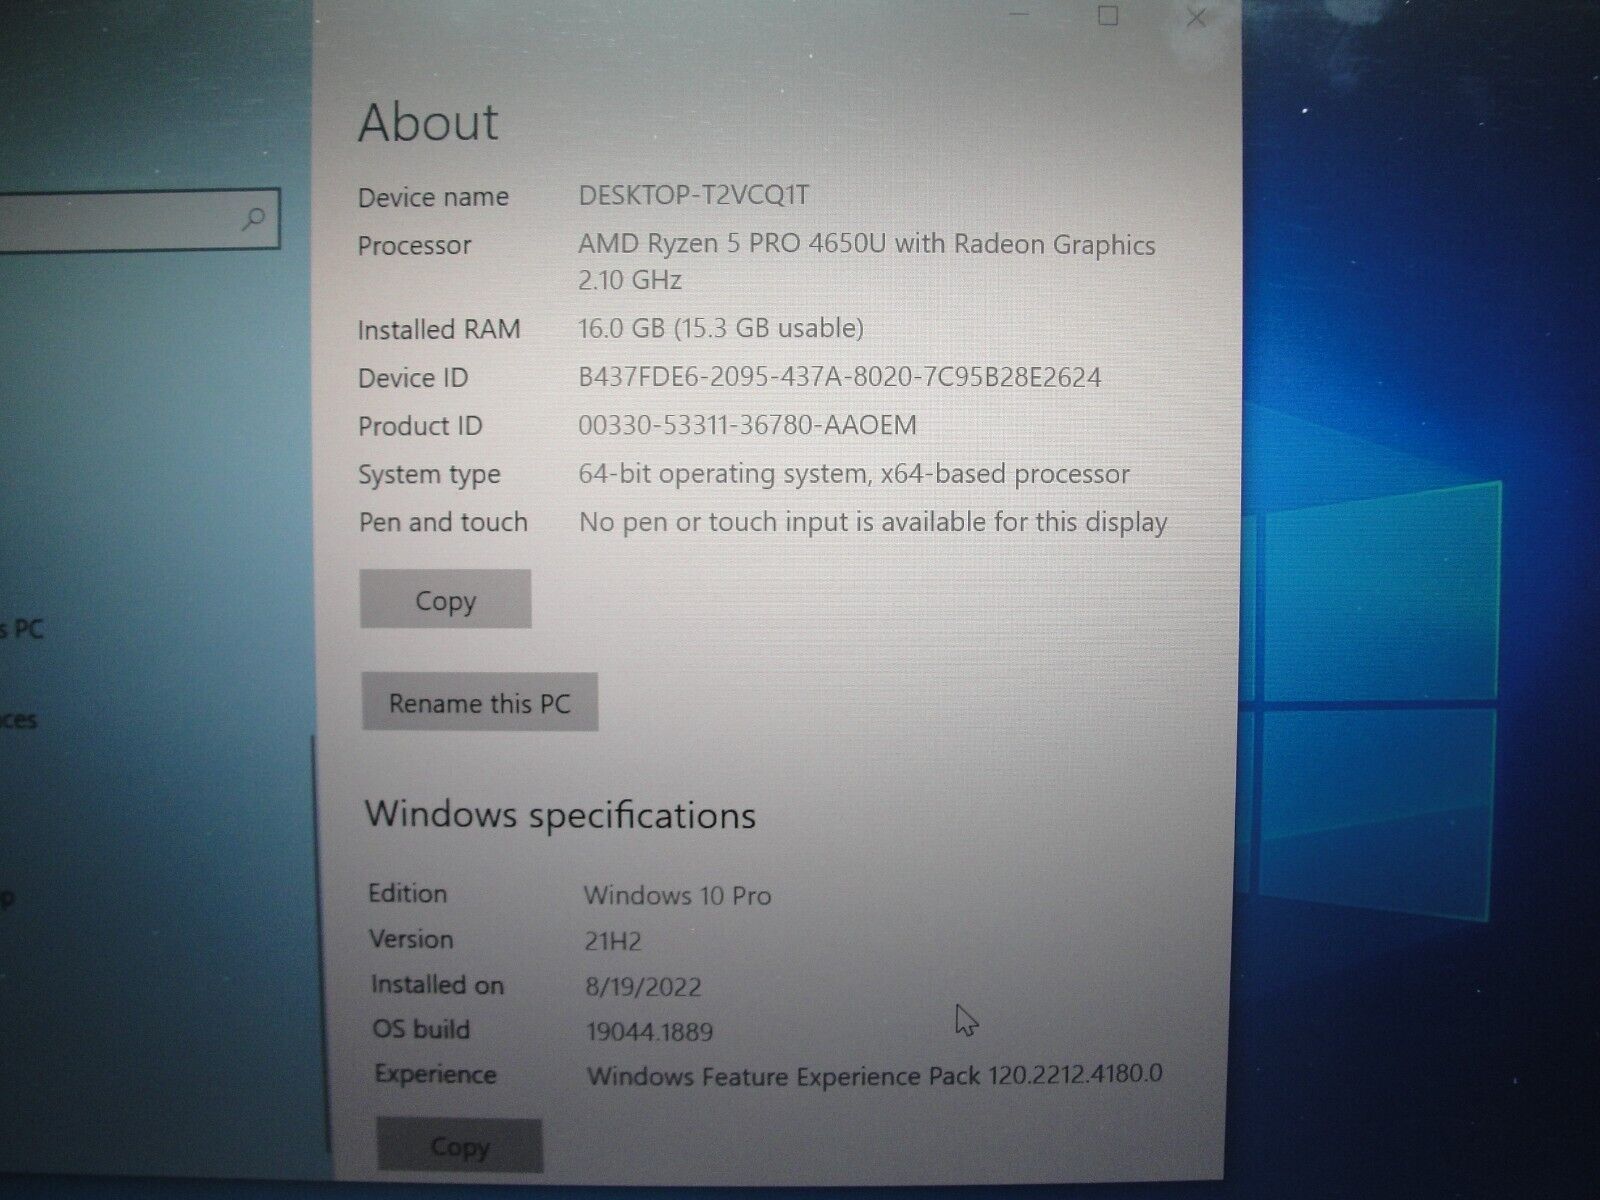Click the Windows specifications heading

point(560,815)
